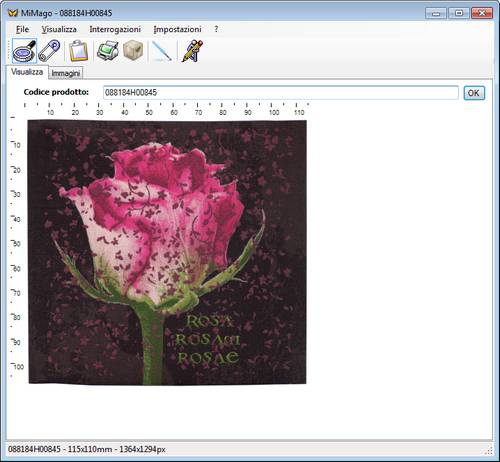The height and width of the screenshot is (462, 500).
Task: Open the clipboard toolbar icon
Action: (78, 51)
